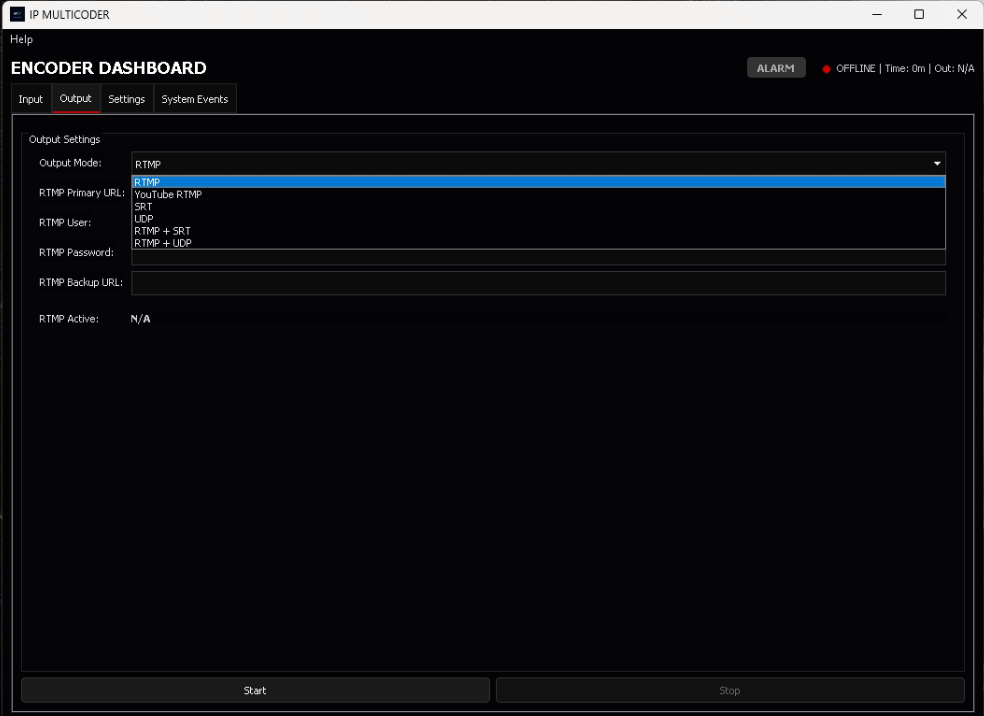Click the Output Mode dropdown arrow
The width and height of the screenshot is (984, 716).
pyautogui.click(x=936, y=163)
